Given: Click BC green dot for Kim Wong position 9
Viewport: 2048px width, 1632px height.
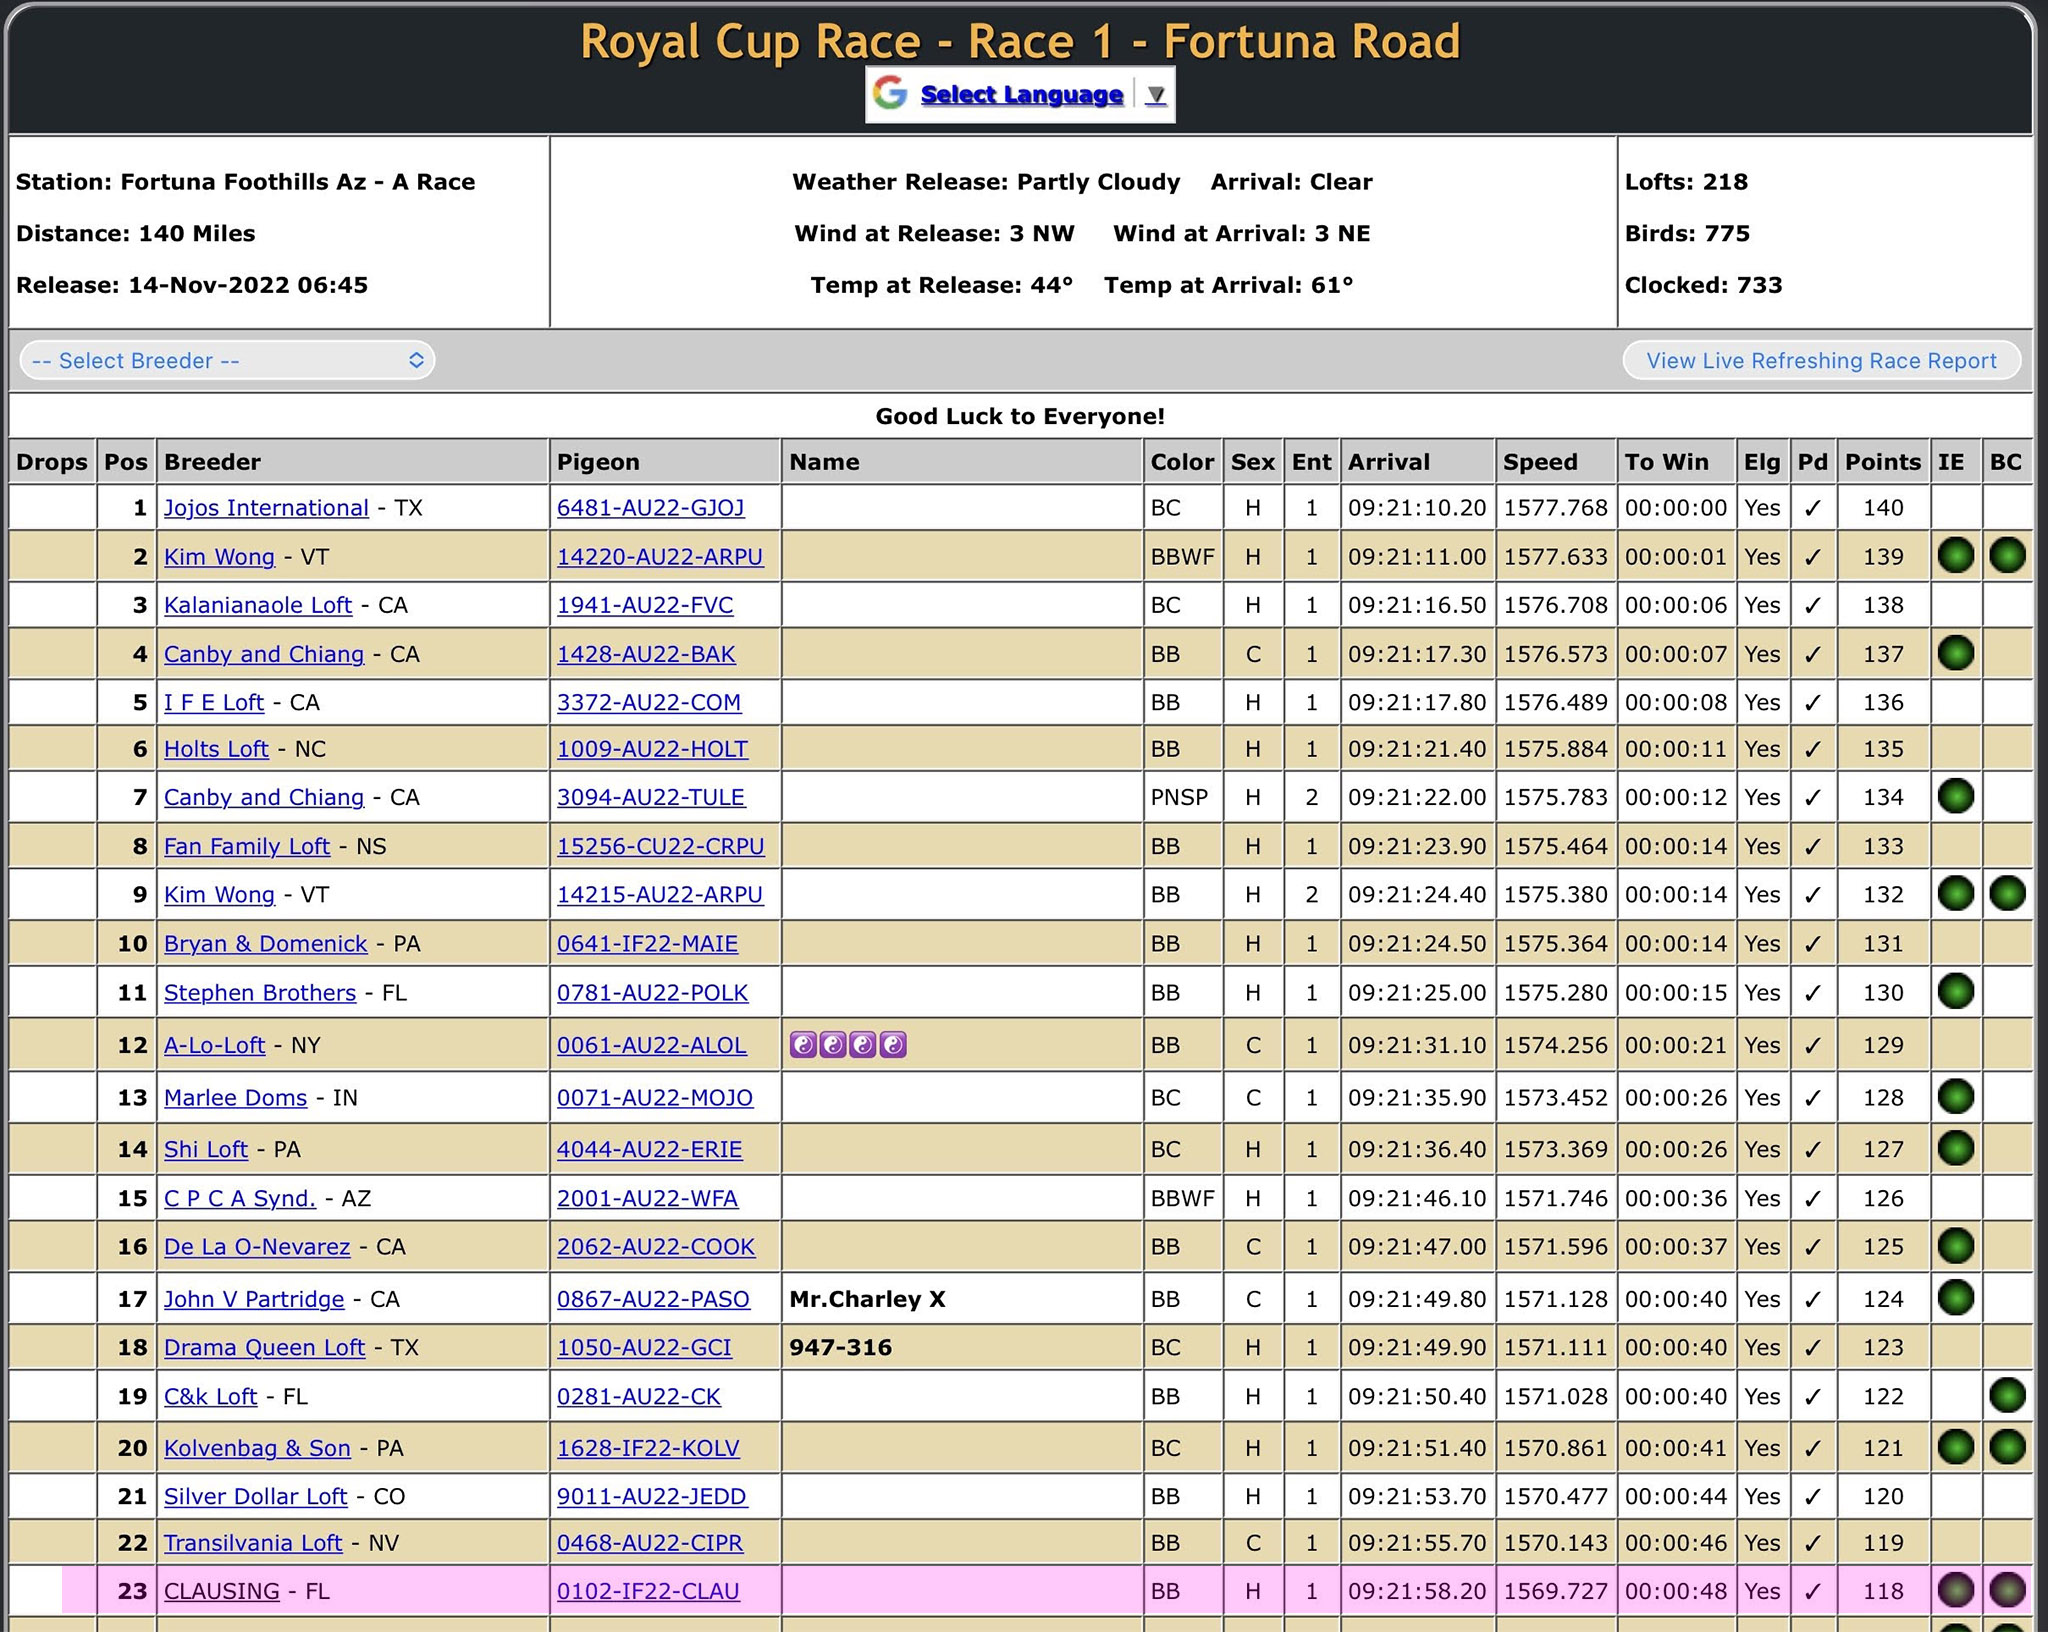Looking at the screenshot, I should click(x=2007, y=894).
